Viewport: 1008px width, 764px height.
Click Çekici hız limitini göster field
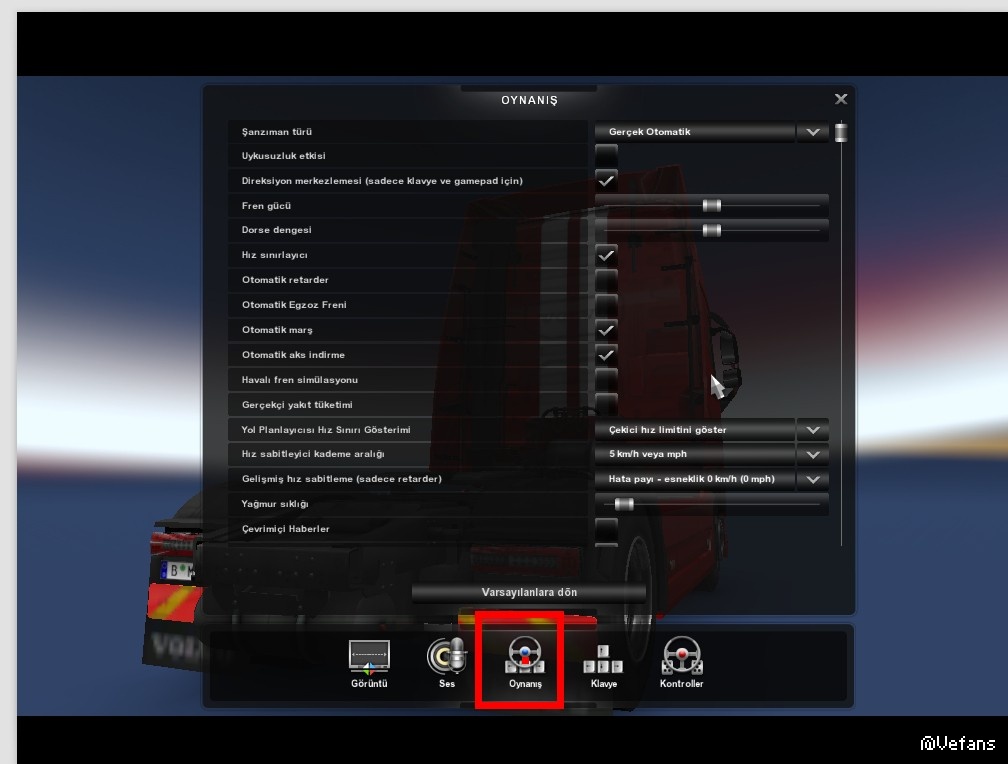[695, 430]
